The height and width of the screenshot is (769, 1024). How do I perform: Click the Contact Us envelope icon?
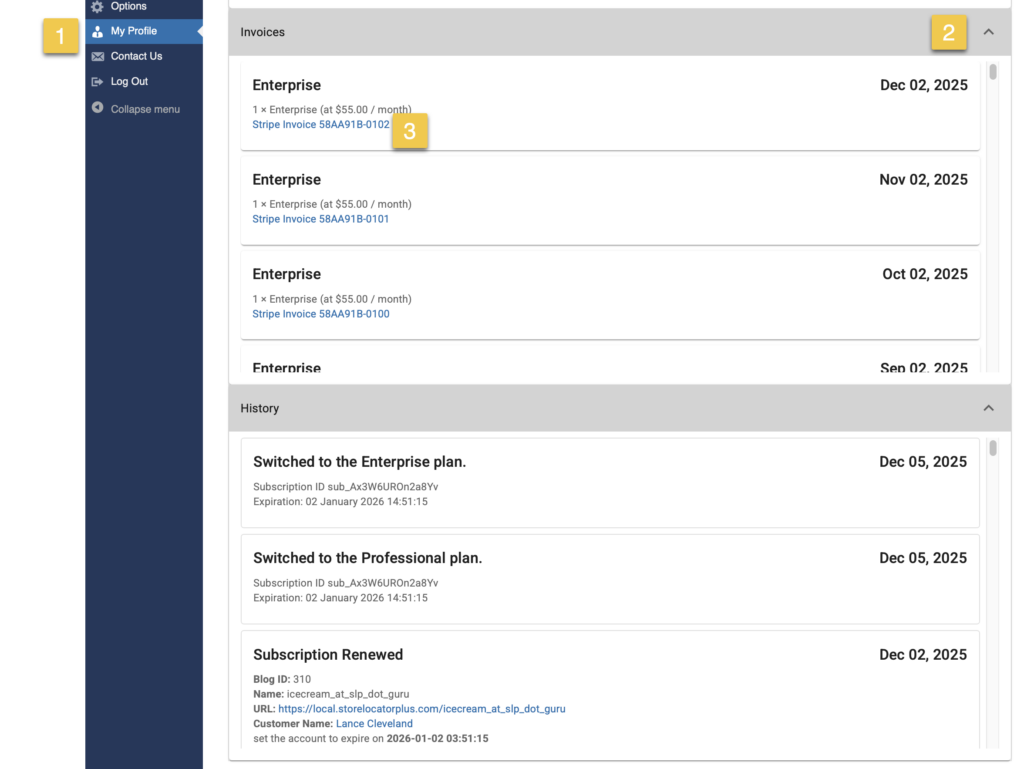point(97,57)
